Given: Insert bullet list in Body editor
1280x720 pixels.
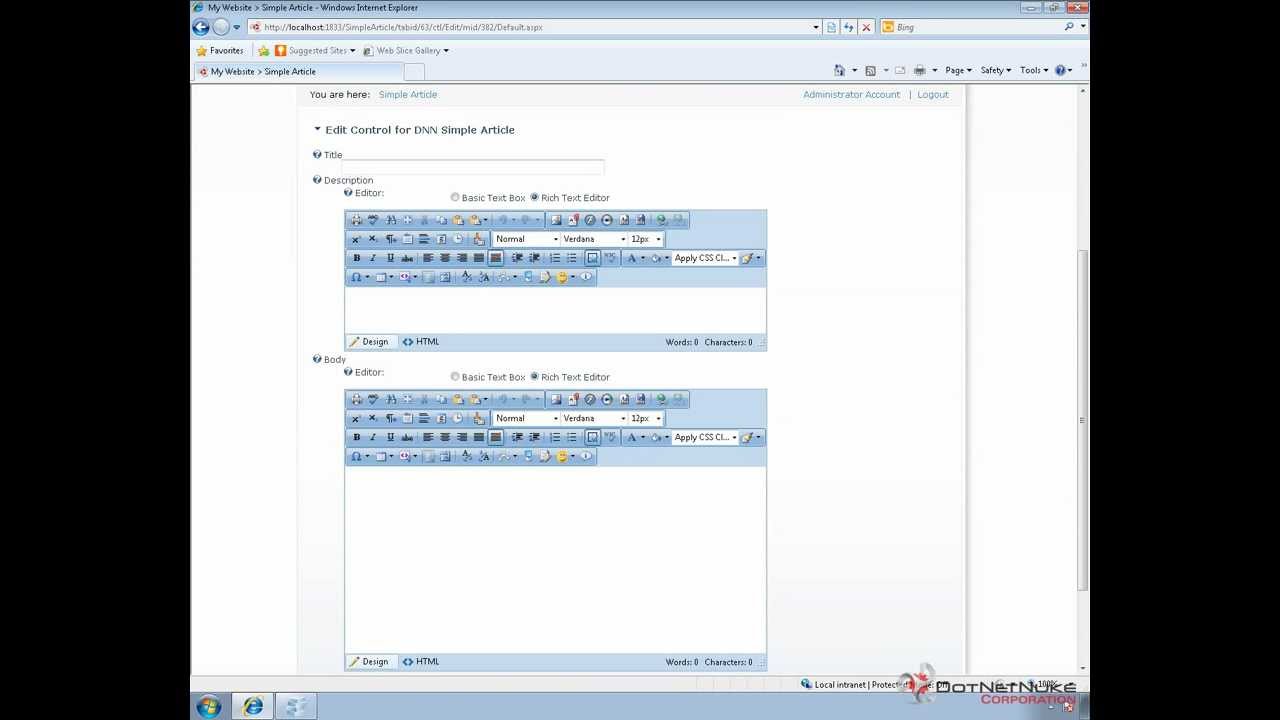Looking at the screenshot, I should pyautogui.click(x=571, y=437).
